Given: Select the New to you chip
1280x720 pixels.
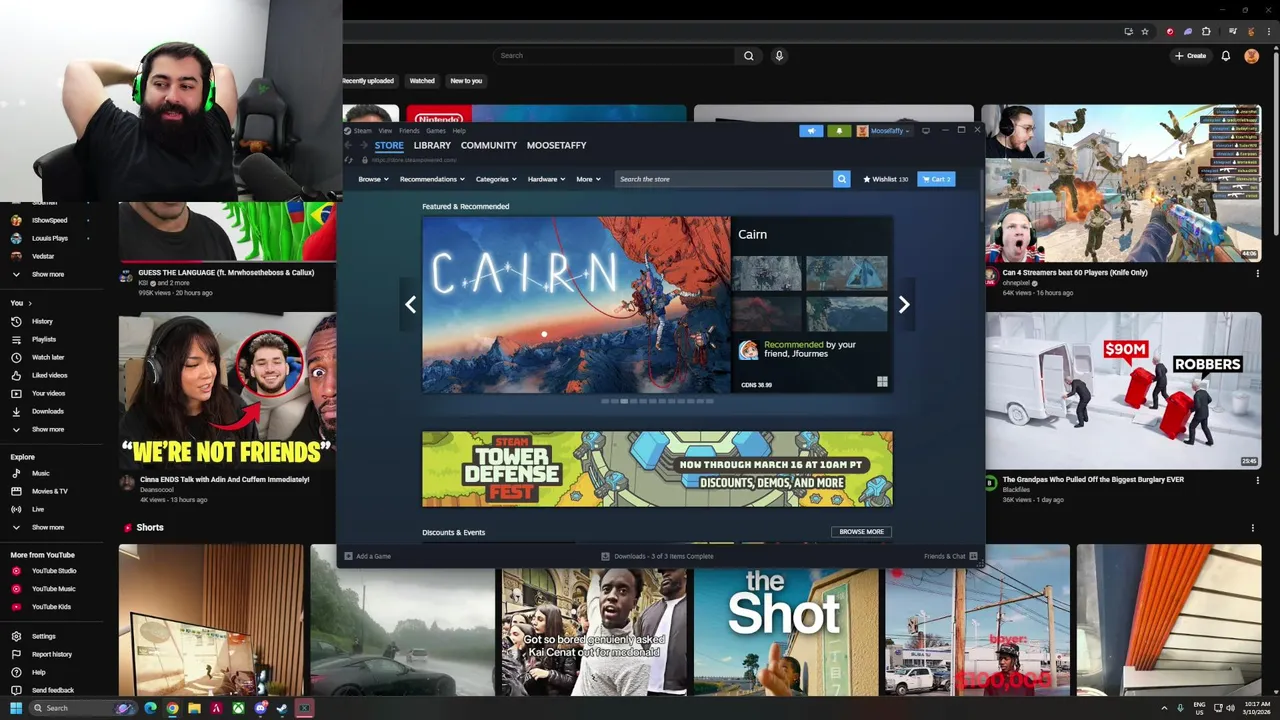Looking at the screenshot, I should click(466, 81).
